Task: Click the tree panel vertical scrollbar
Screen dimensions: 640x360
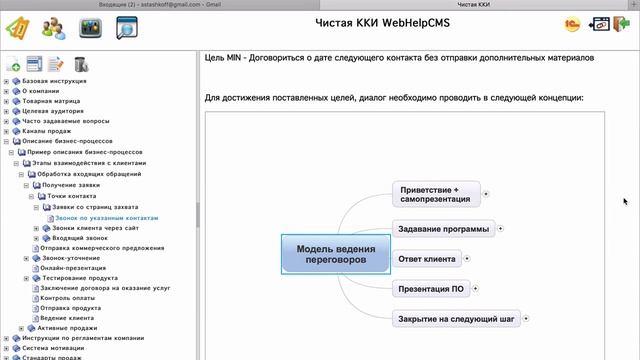Action: click(198, 215)
